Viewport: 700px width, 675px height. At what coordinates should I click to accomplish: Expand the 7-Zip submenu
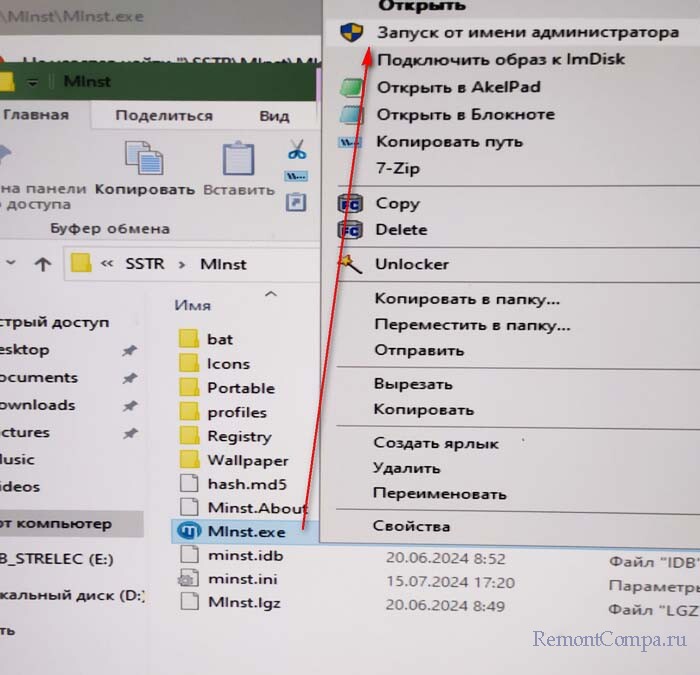(398, 168)
